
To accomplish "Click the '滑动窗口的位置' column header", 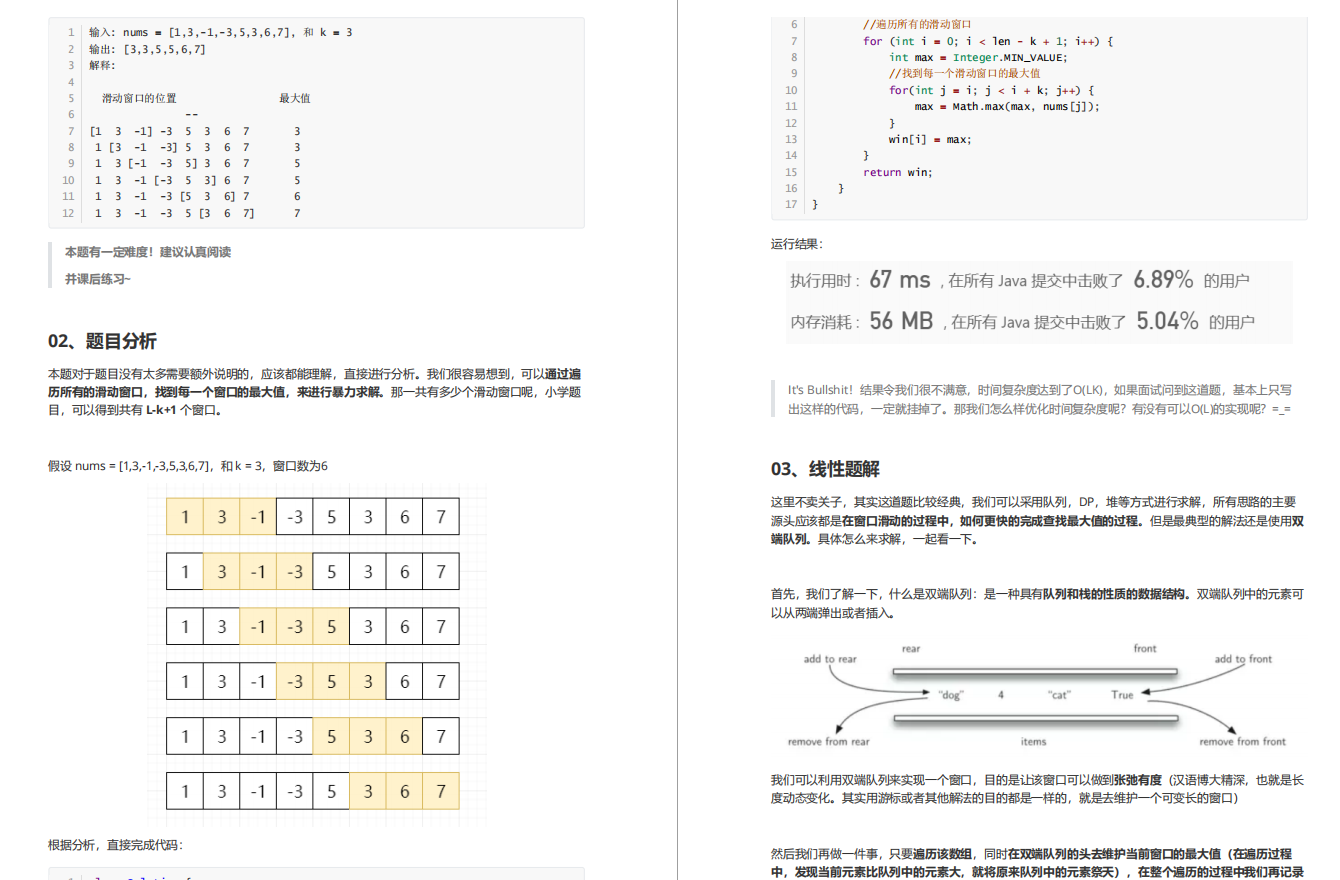I will tap(139, 98).
